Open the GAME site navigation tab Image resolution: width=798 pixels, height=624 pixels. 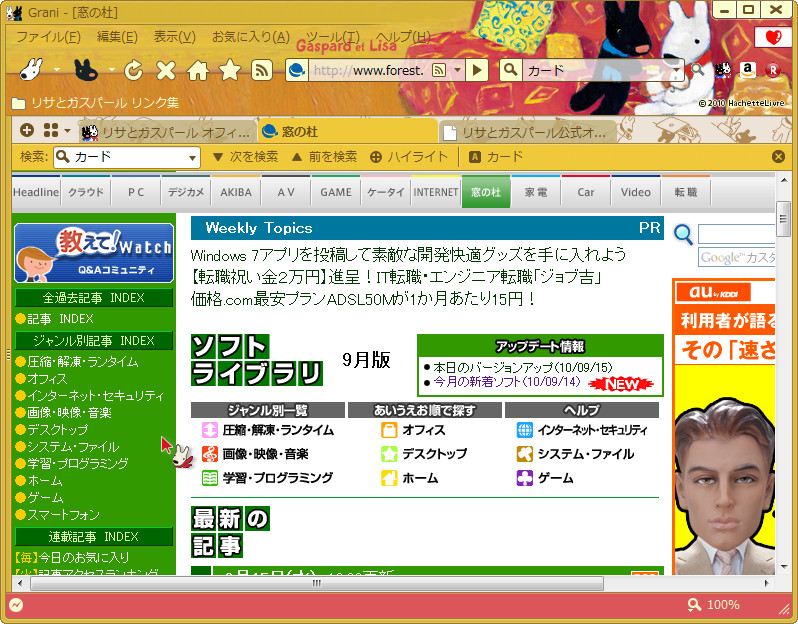pos(336,192)
